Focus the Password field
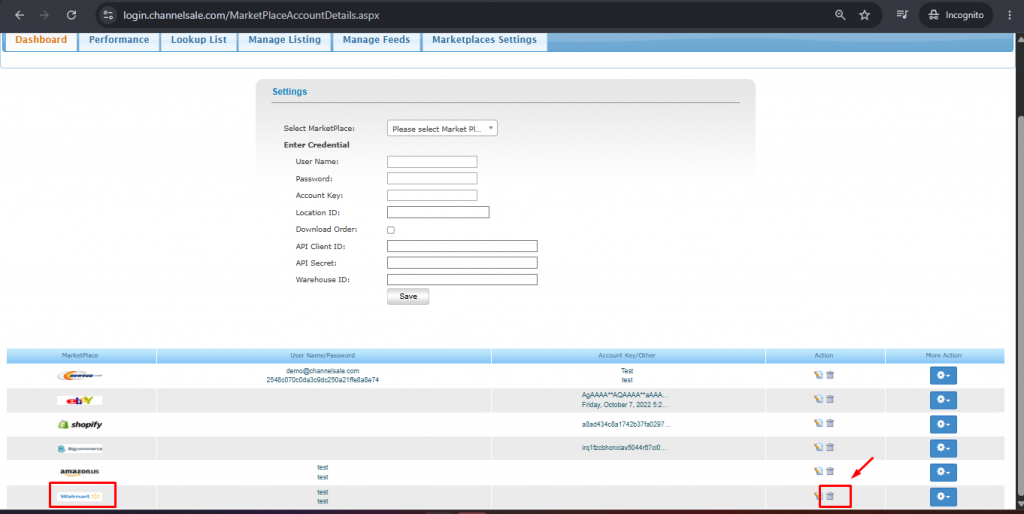This screenshot has height=514, width=1024. 432,178
